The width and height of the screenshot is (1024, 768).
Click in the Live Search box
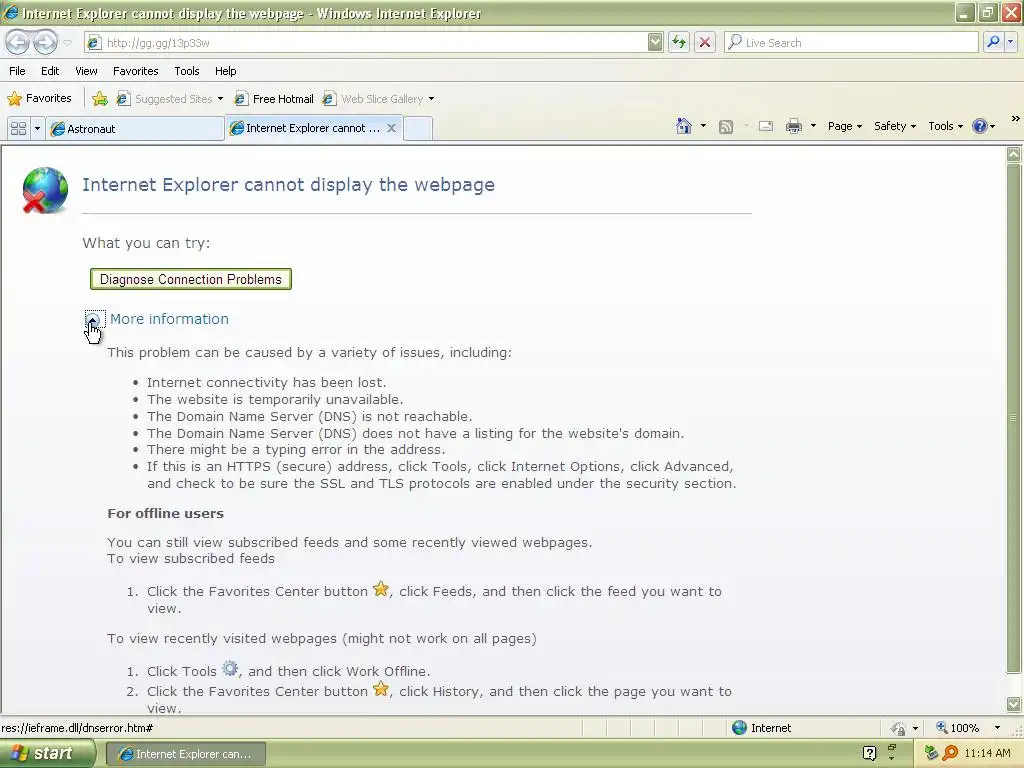coord(852,42)
